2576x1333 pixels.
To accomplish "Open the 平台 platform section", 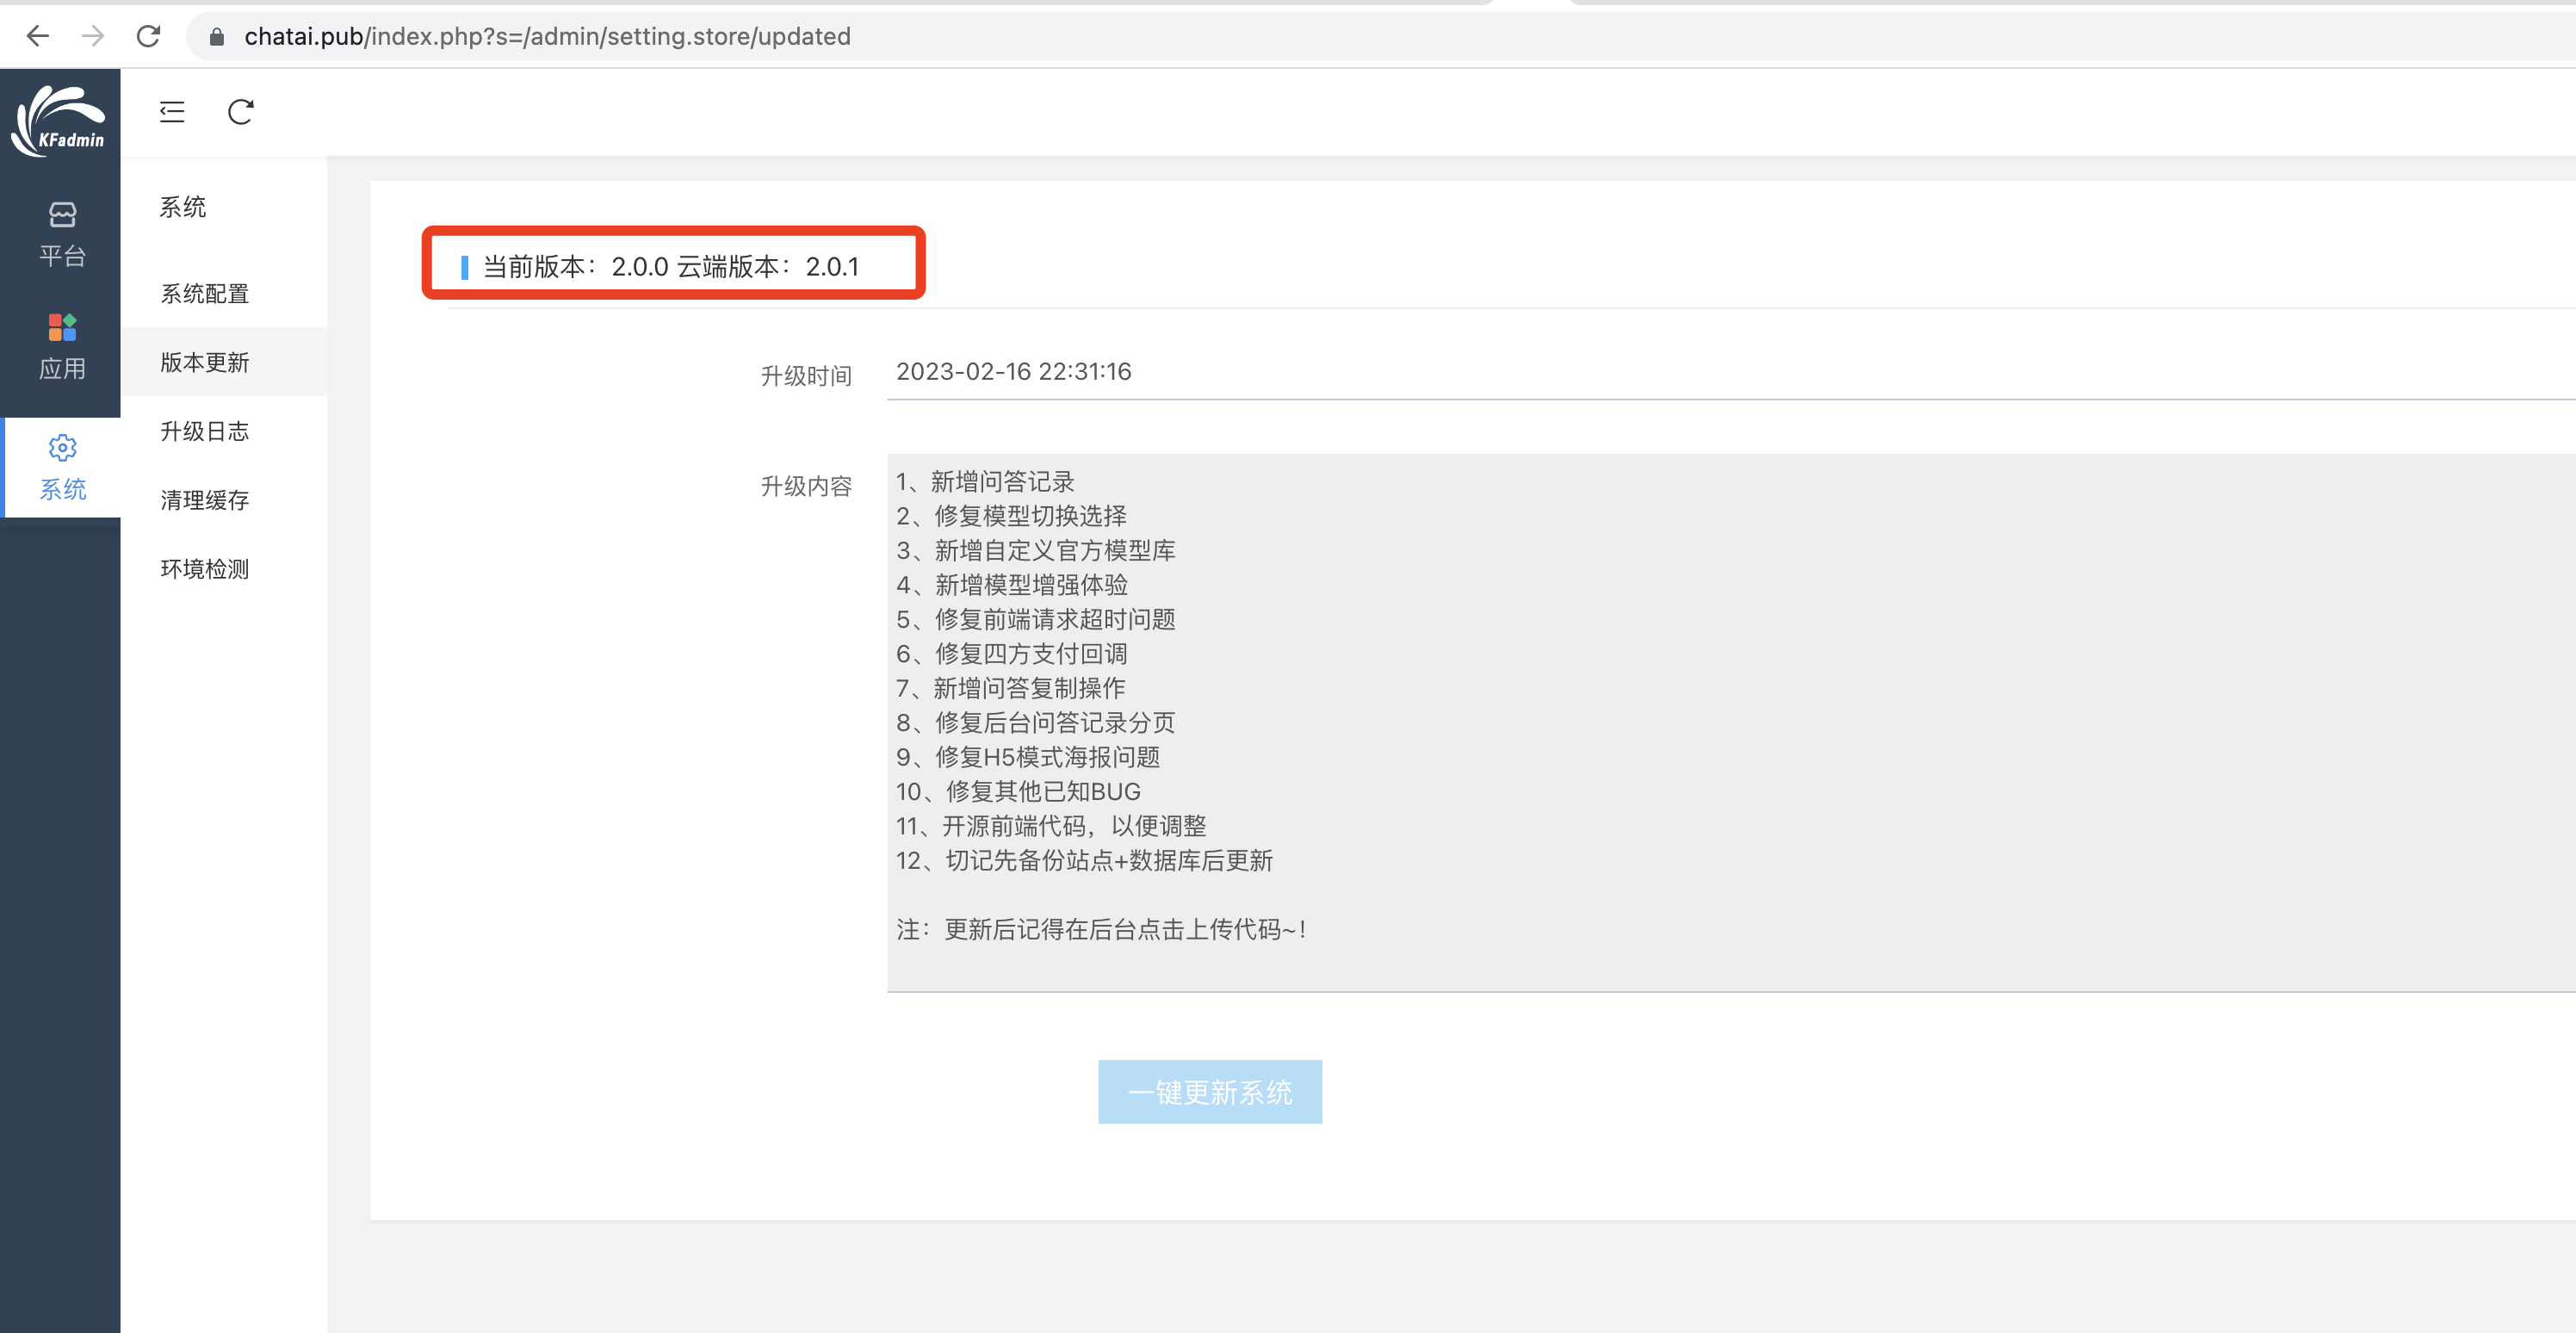I will tap(62, 234).
